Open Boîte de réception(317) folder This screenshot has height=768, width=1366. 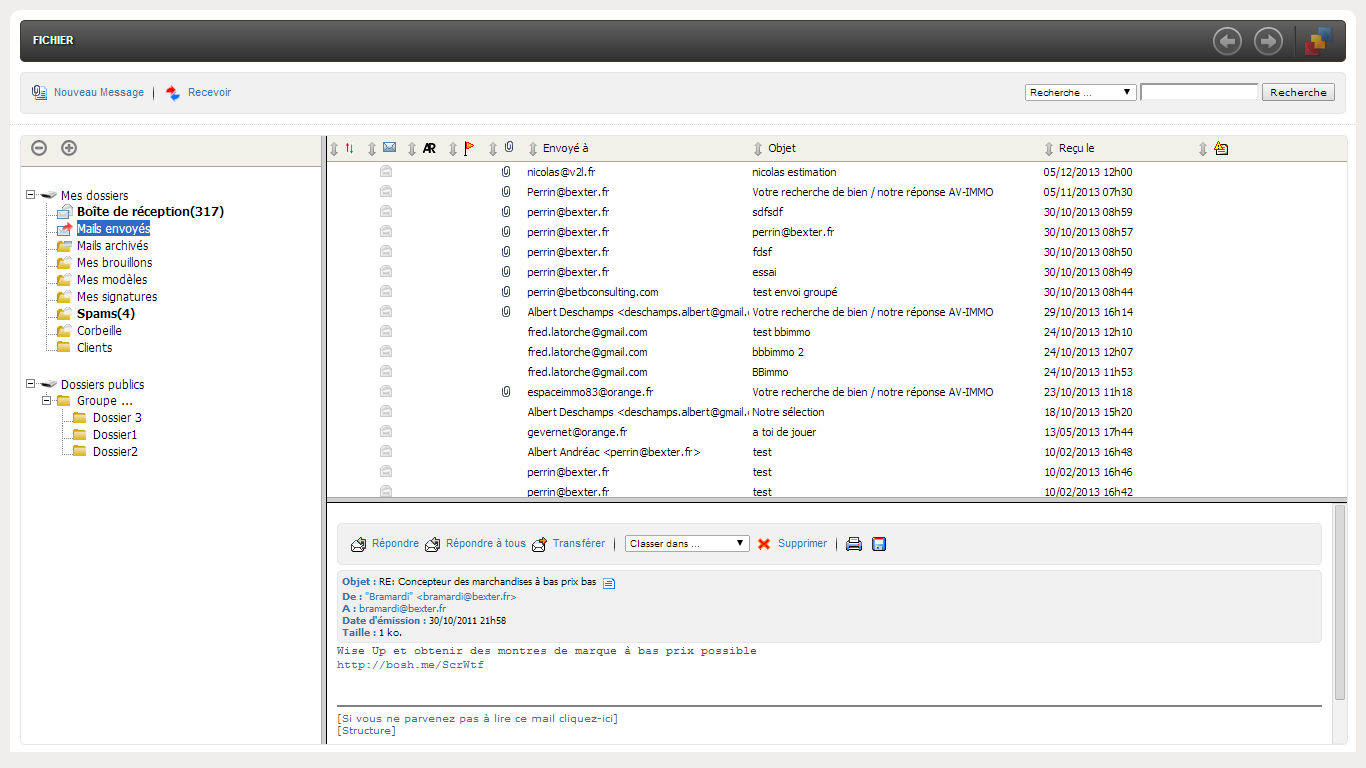150,212
